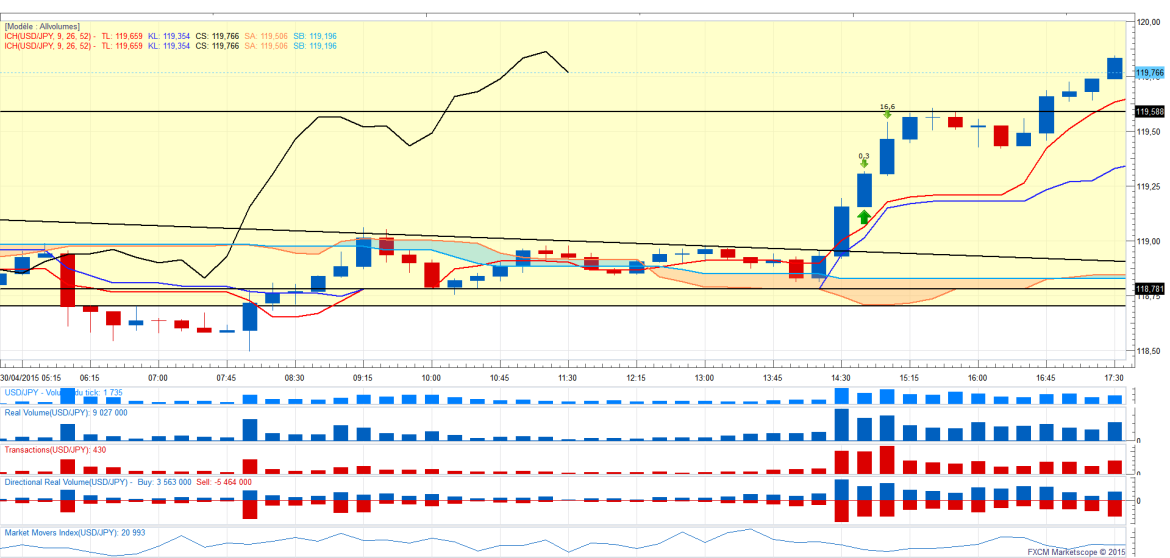
Task: Select the Transactions(USD/JPY) indicator label
Action: [56, 450]
